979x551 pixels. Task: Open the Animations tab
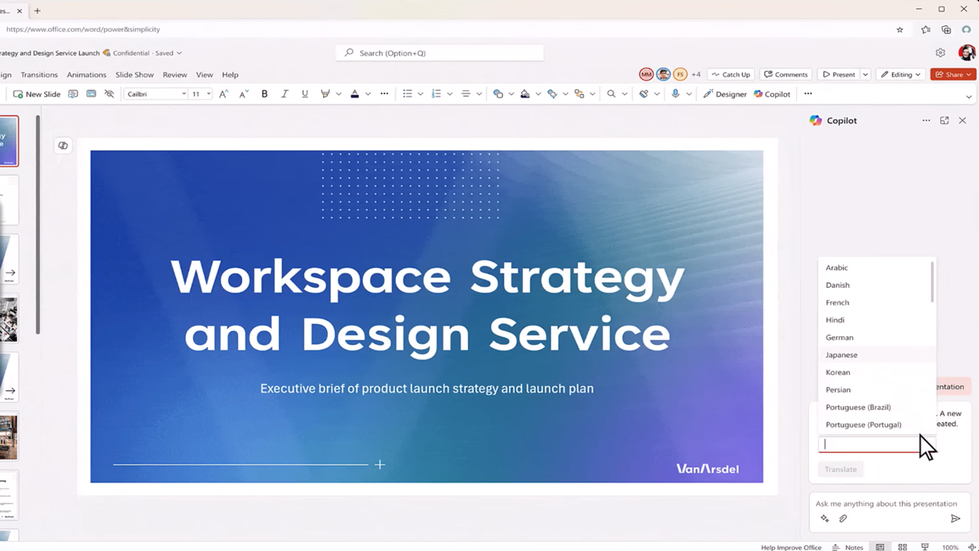click(86, 75)
